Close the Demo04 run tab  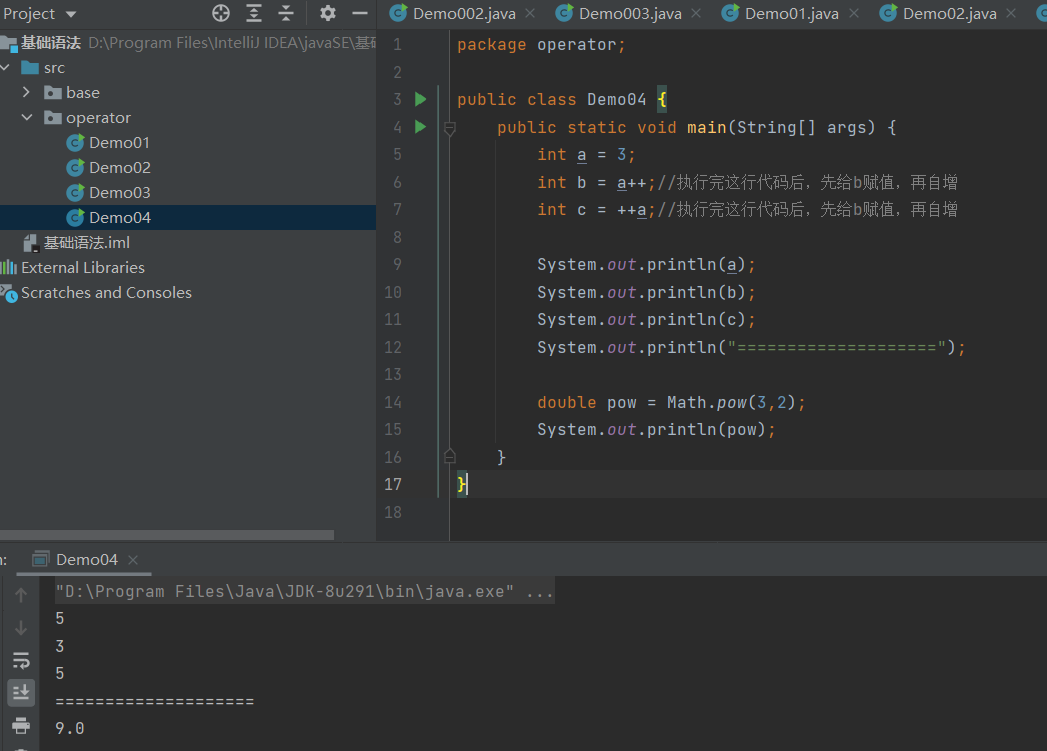click(133, 560)
